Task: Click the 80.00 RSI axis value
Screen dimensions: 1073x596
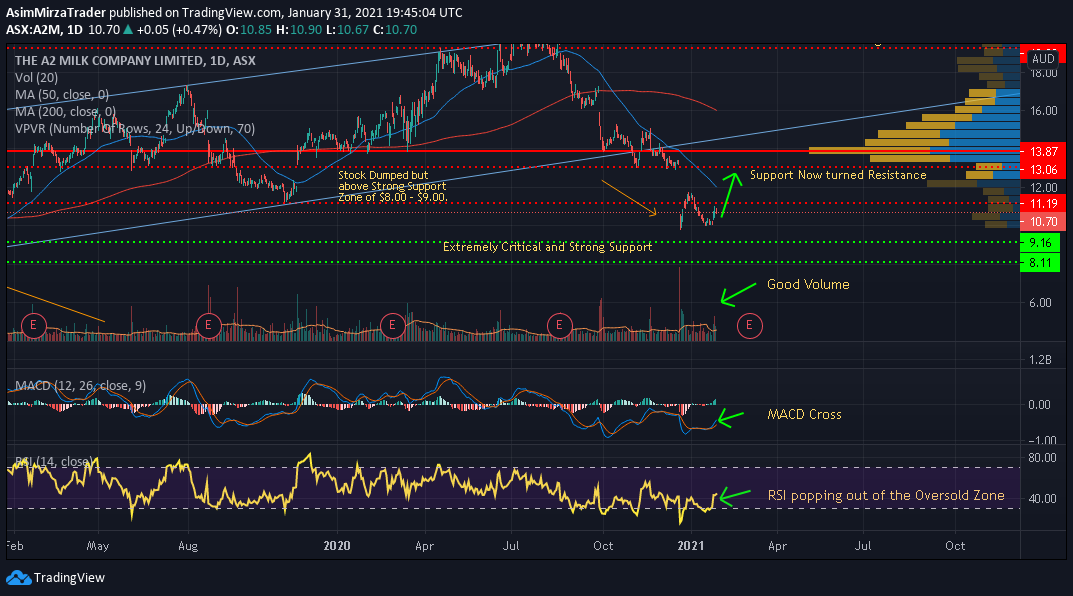Action: (1043, 458)
